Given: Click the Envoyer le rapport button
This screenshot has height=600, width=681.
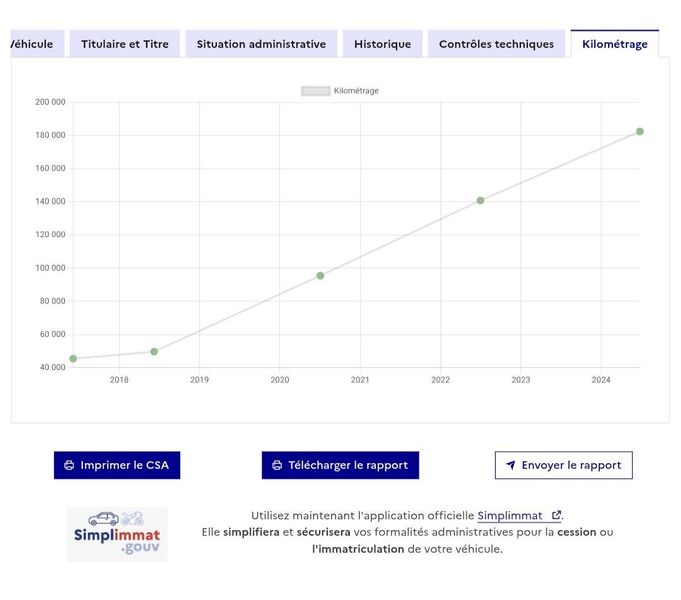Looking at the screenshot, I should pyautogui.click(x=563, y=465).
